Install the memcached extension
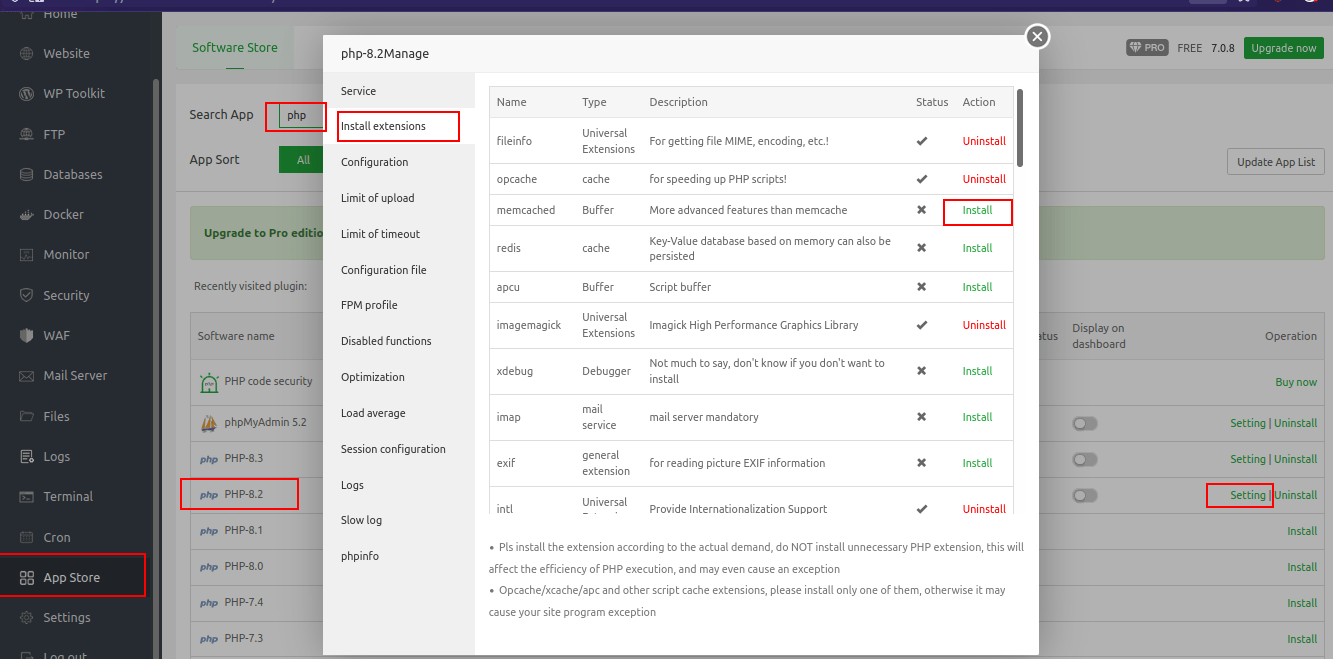The height and width of the screenshot is (659, 1333). pos(977,211)
